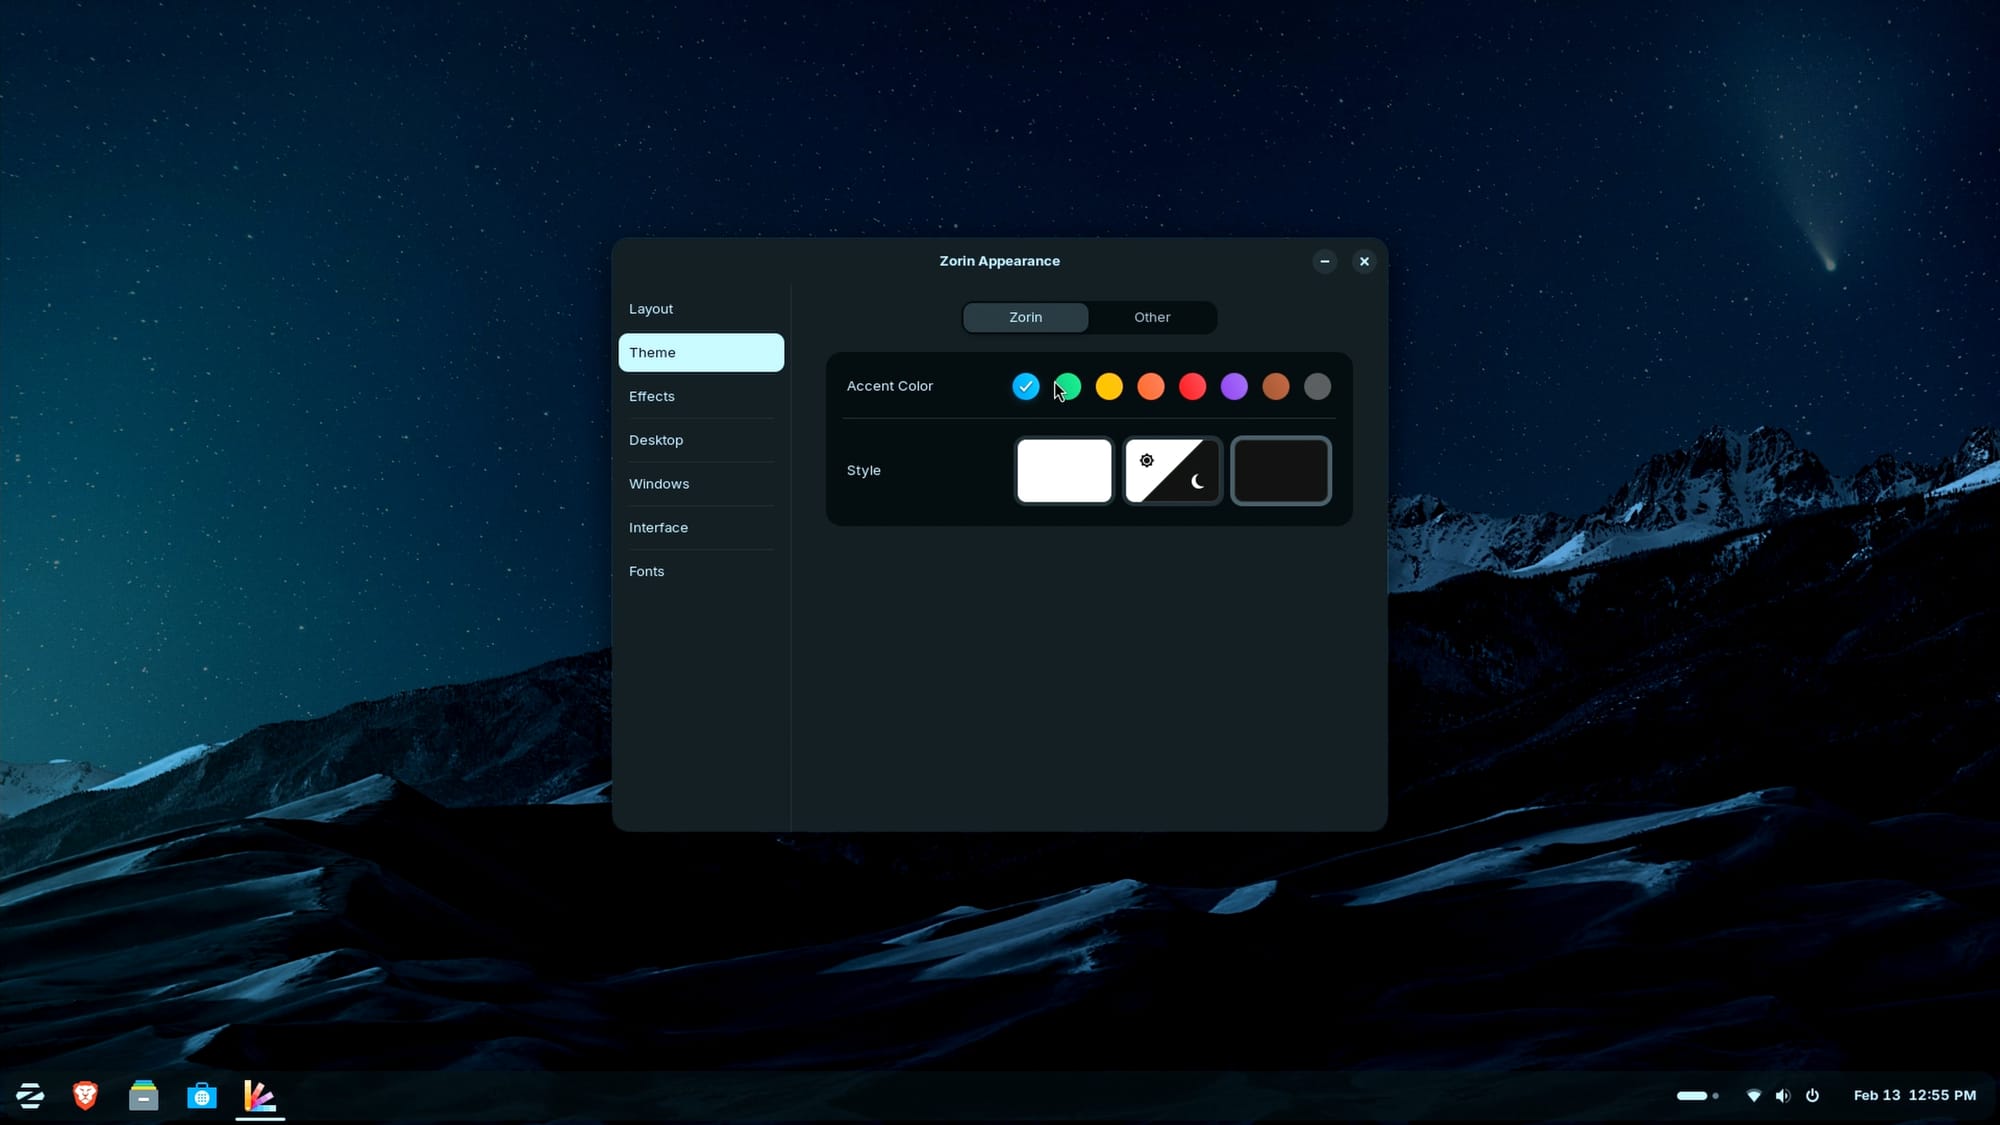
Task: Click the volume icon in the system tray
Action: pyautogui.click(x=1784, y=1095)
